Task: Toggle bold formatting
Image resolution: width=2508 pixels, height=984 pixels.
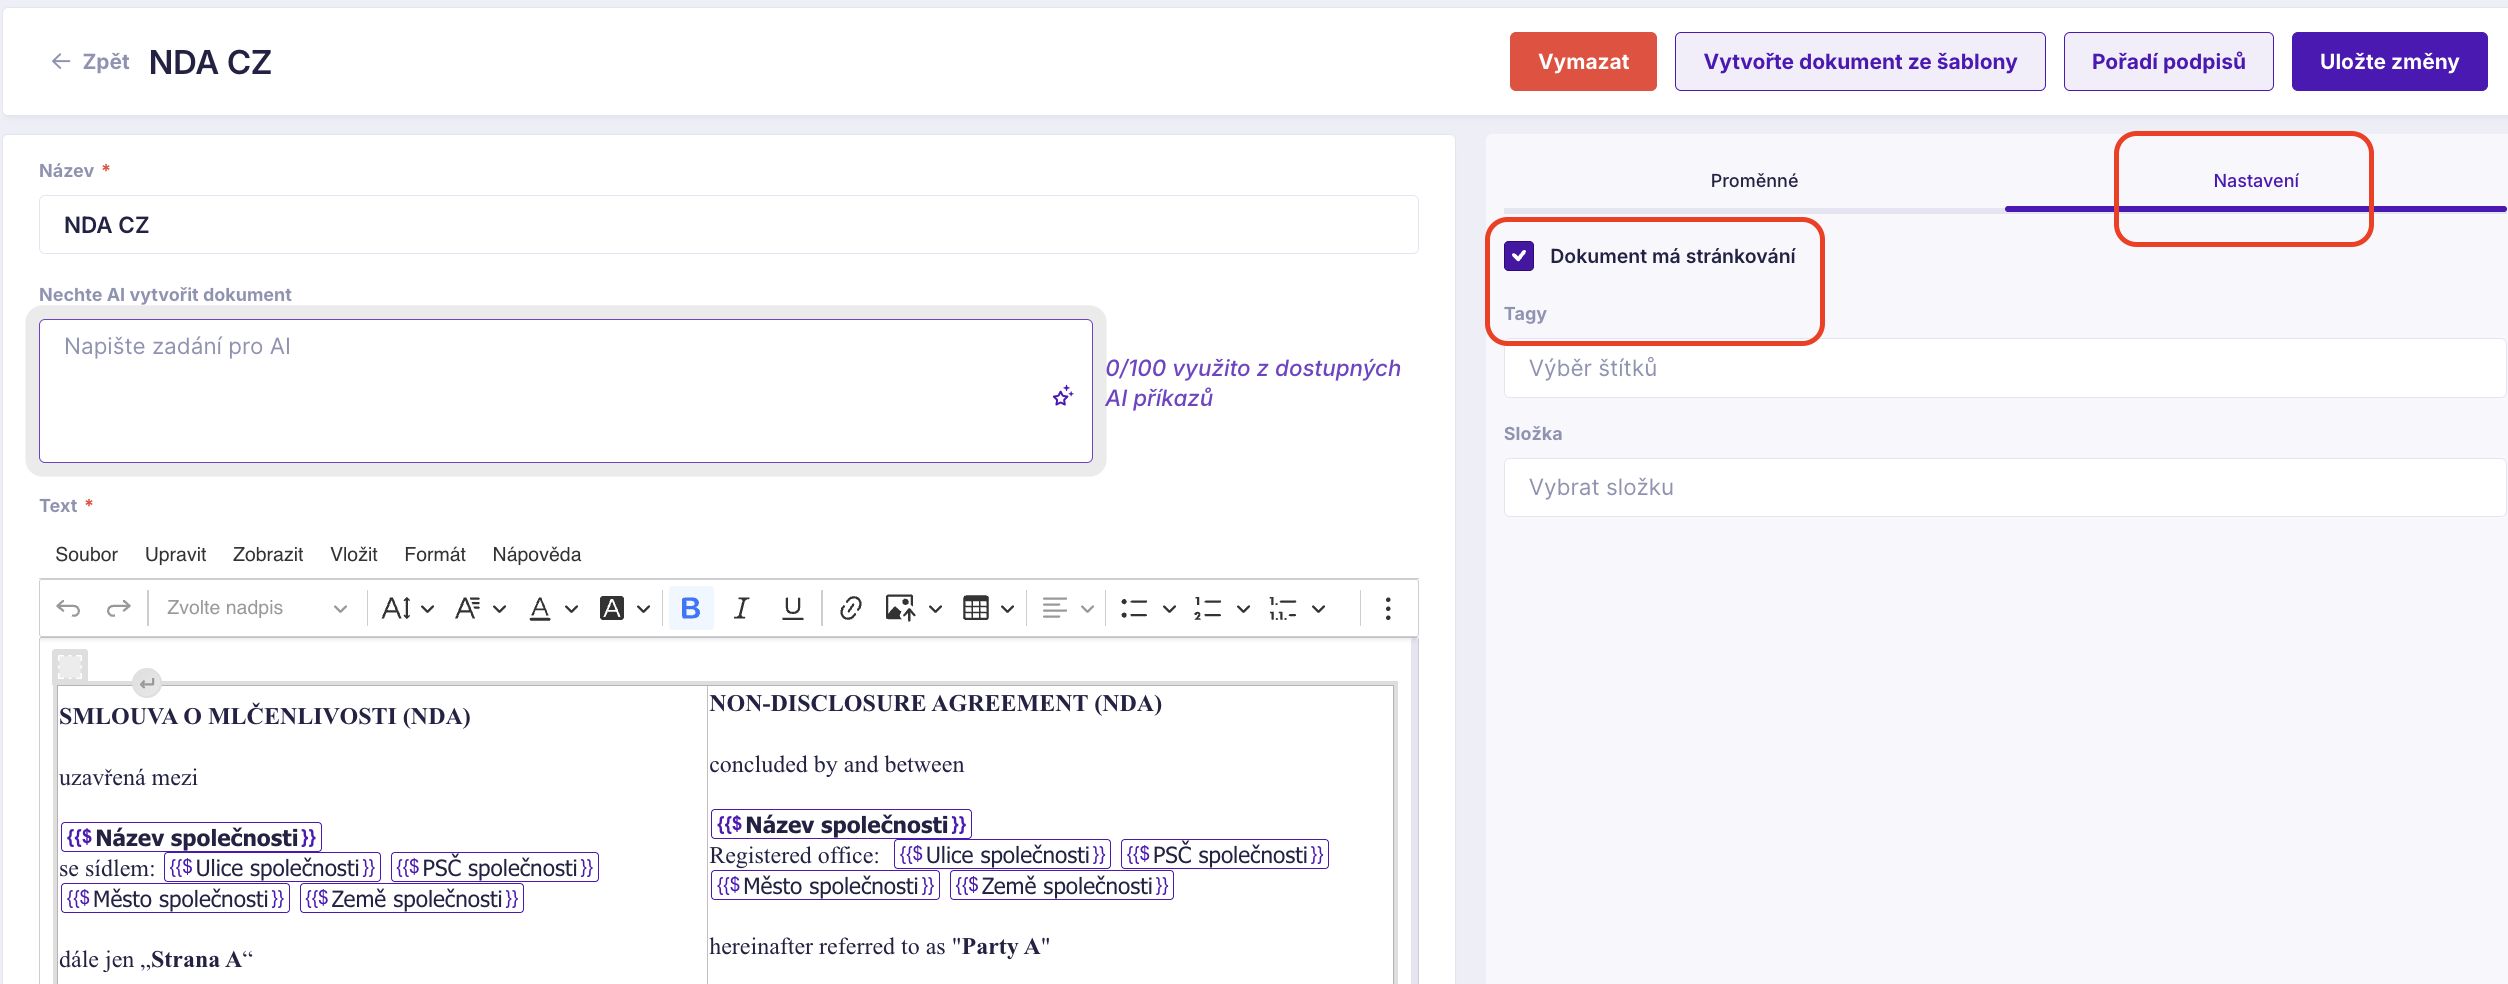Action: [690, 608]
